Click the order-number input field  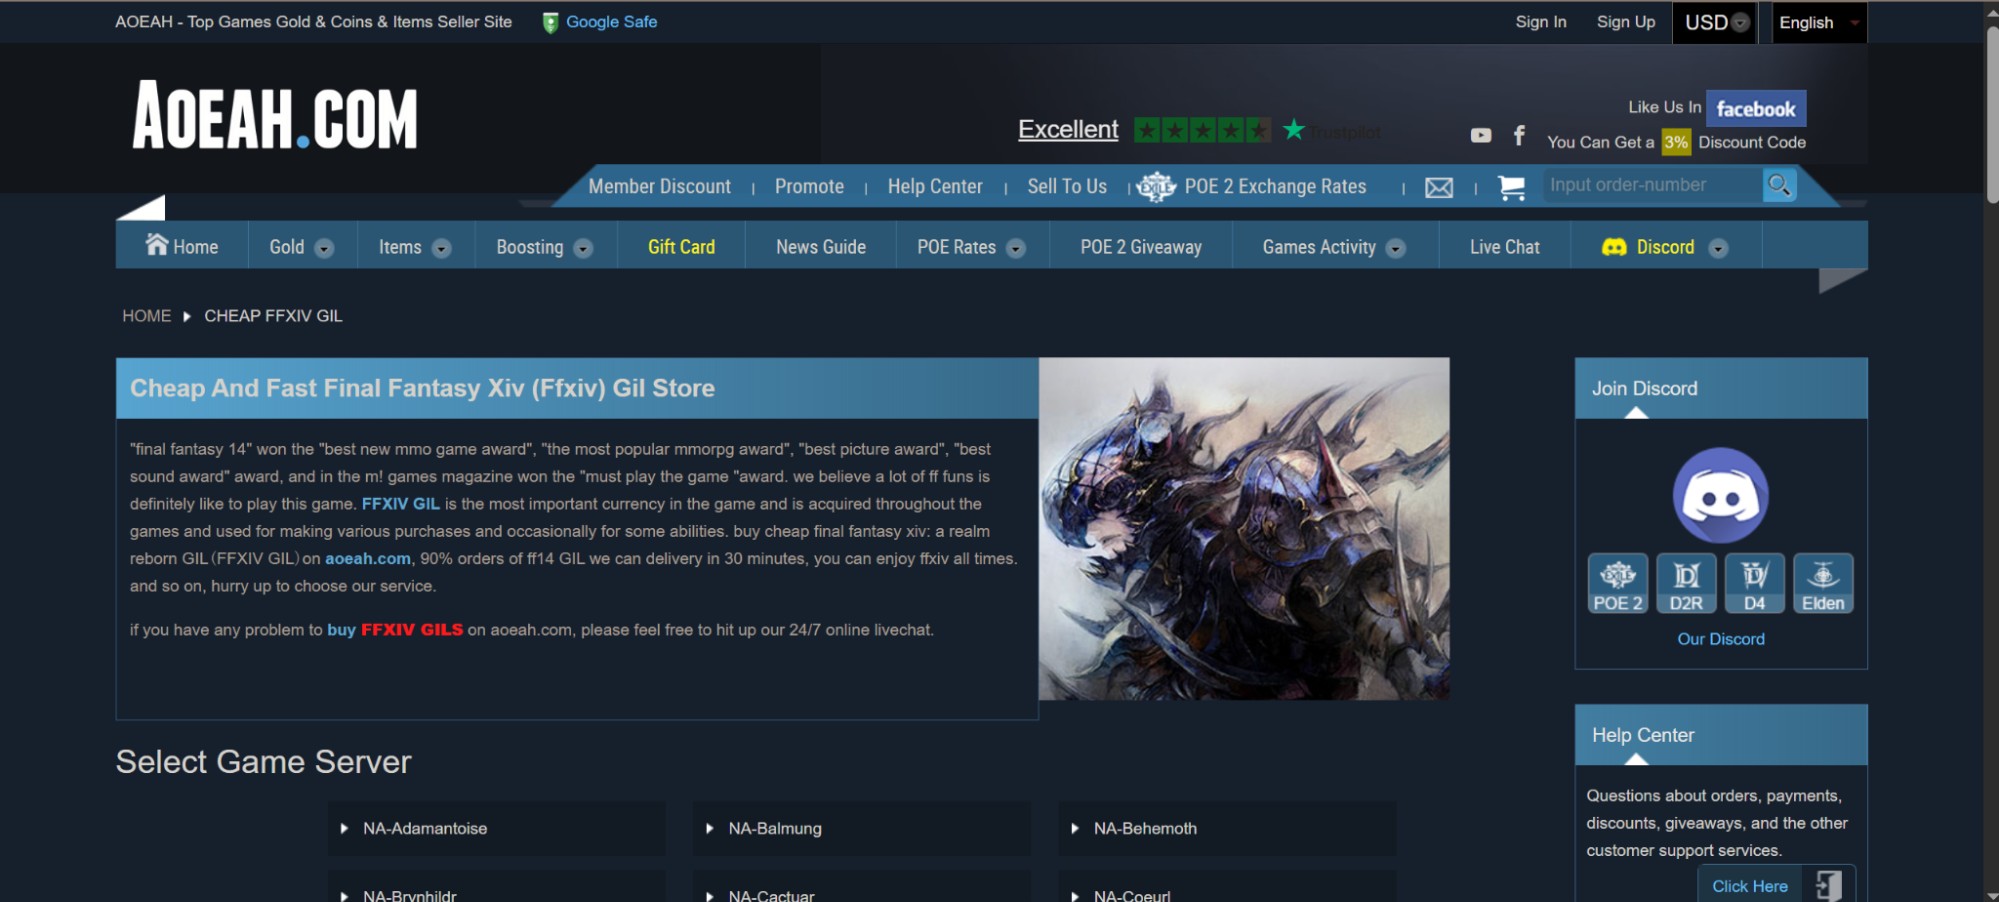coord(1650,185)
